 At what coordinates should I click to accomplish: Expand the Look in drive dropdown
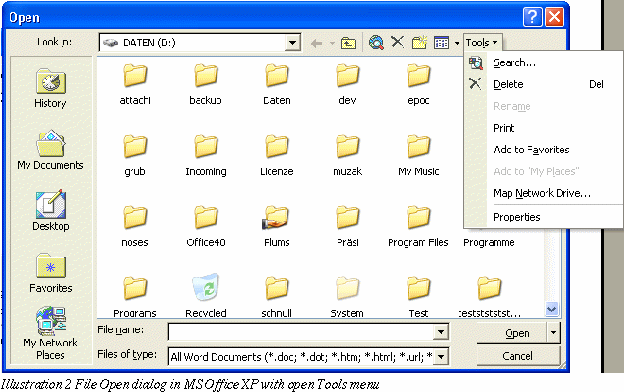(x=293, y=42)
